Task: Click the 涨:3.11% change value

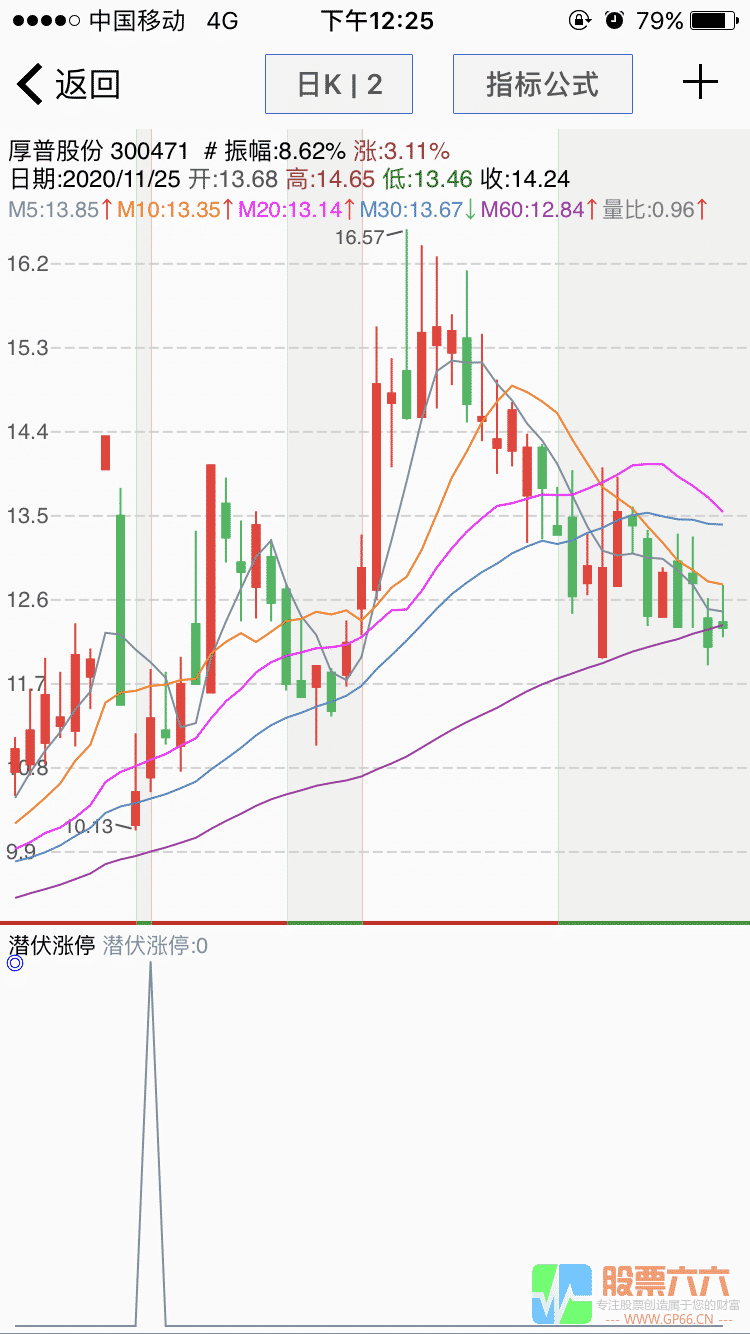Action: click(x=401, y=151)
